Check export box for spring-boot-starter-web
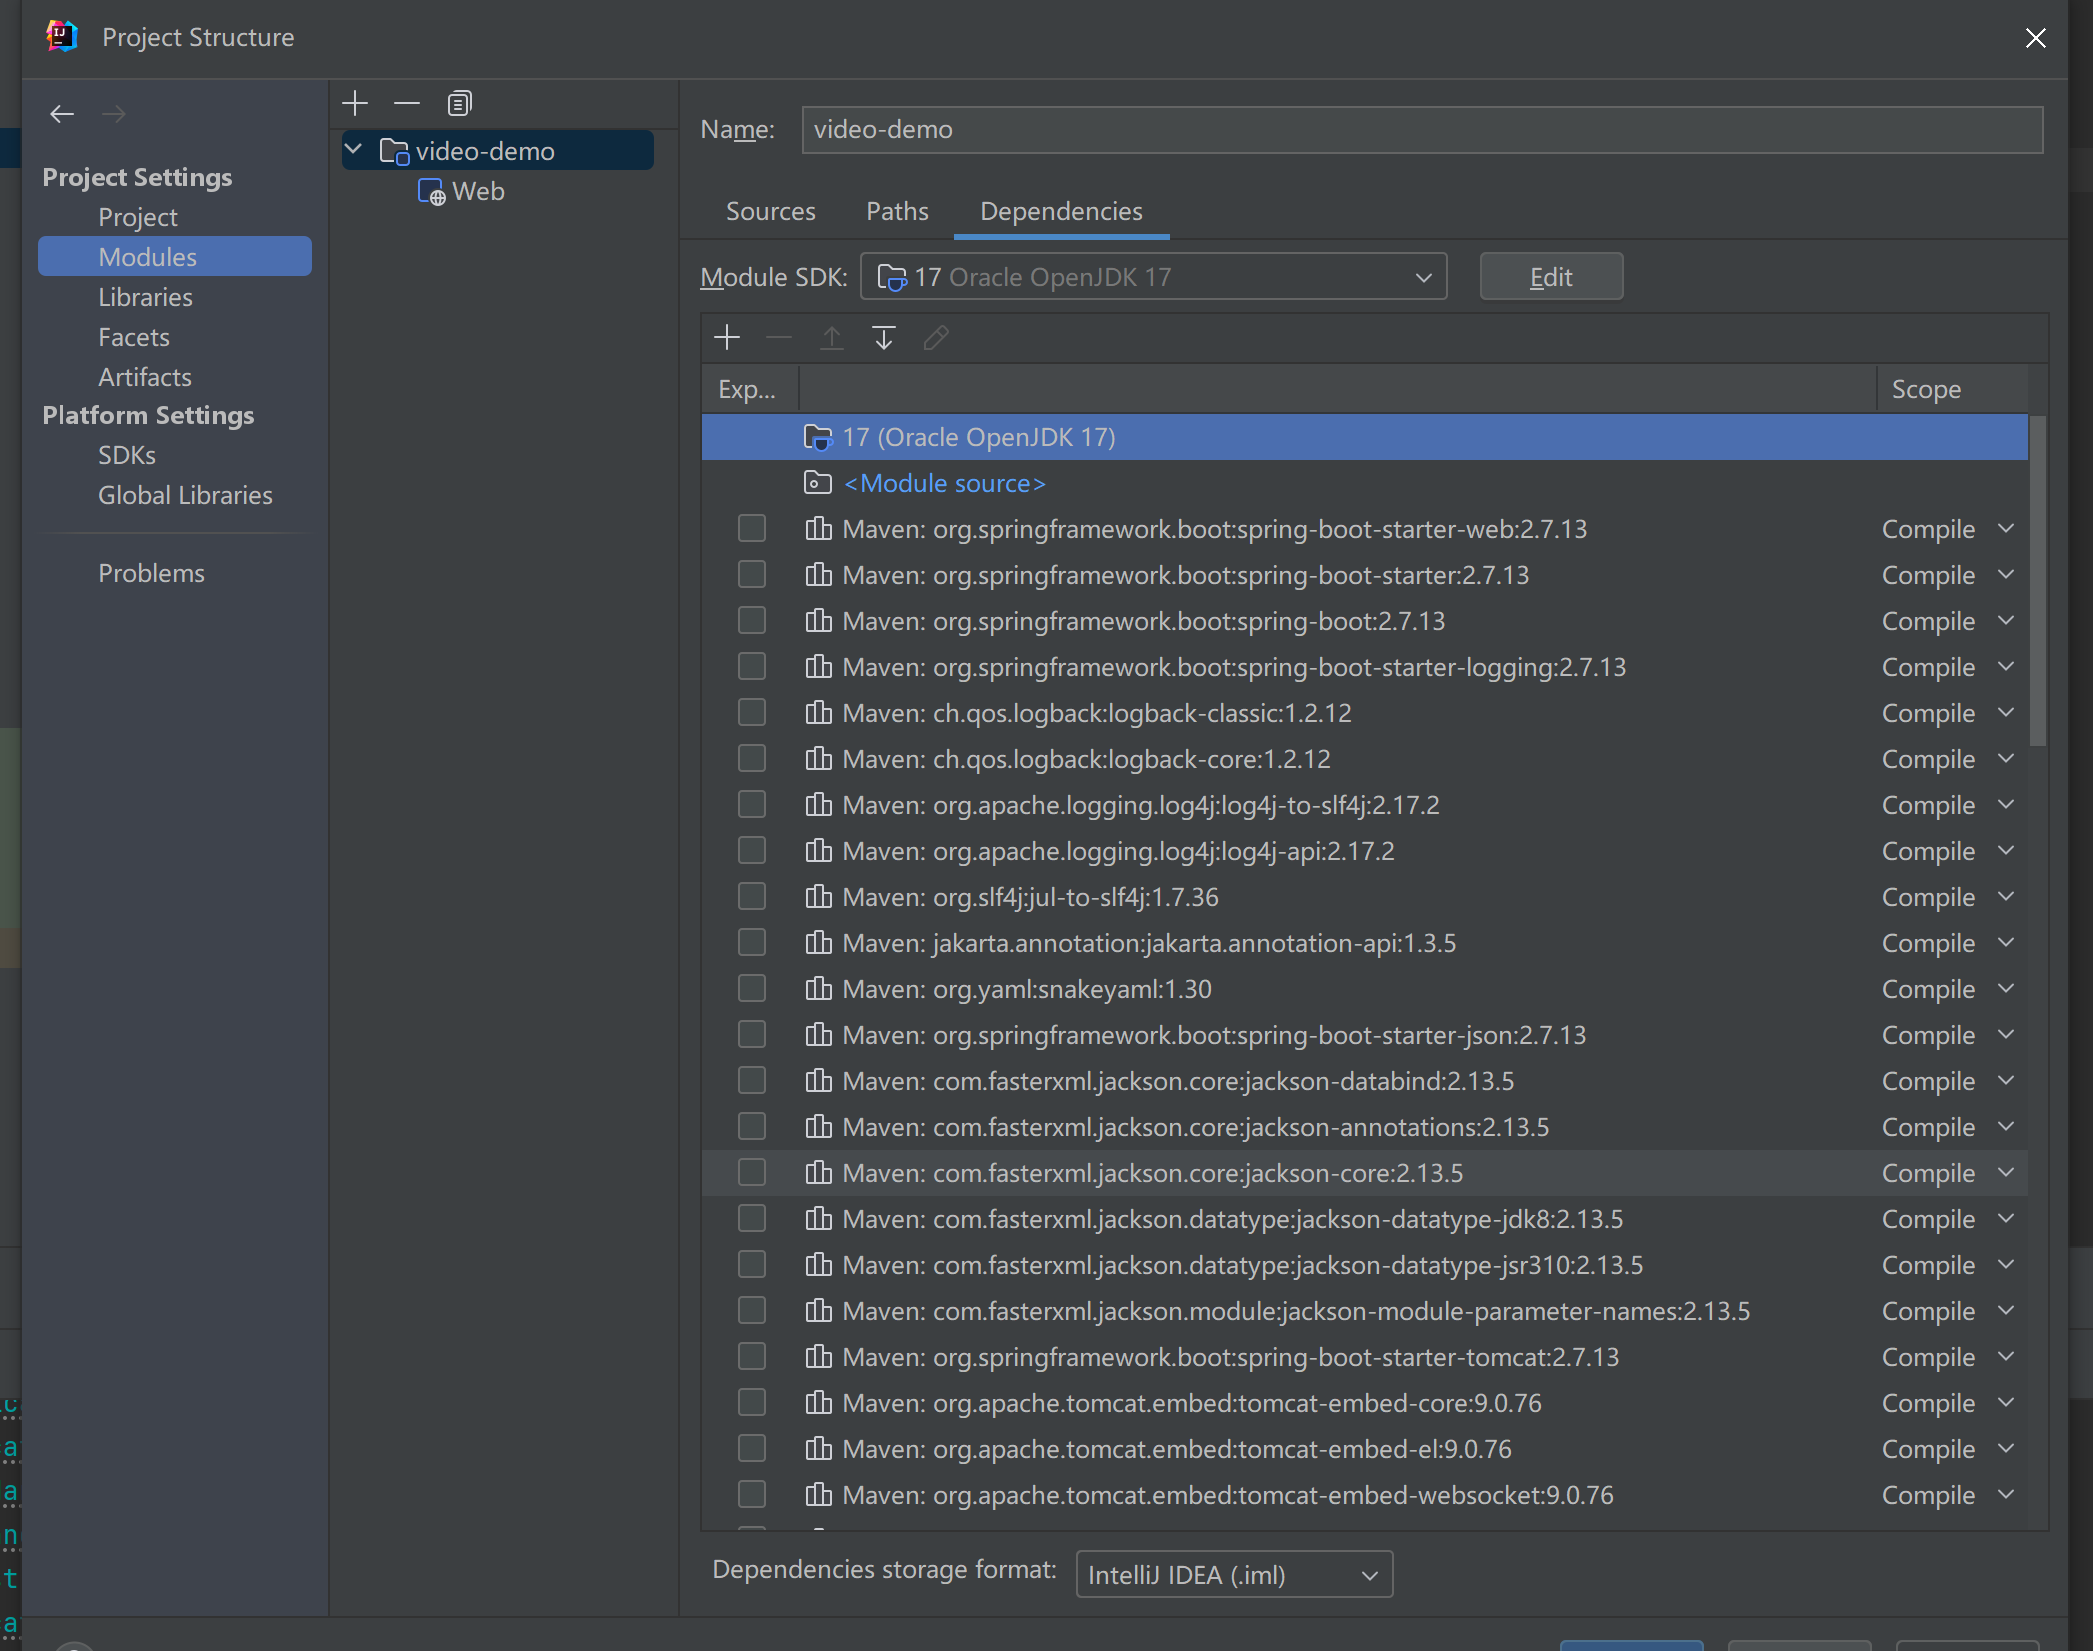2093x1651 pixels. coord(752,528)
